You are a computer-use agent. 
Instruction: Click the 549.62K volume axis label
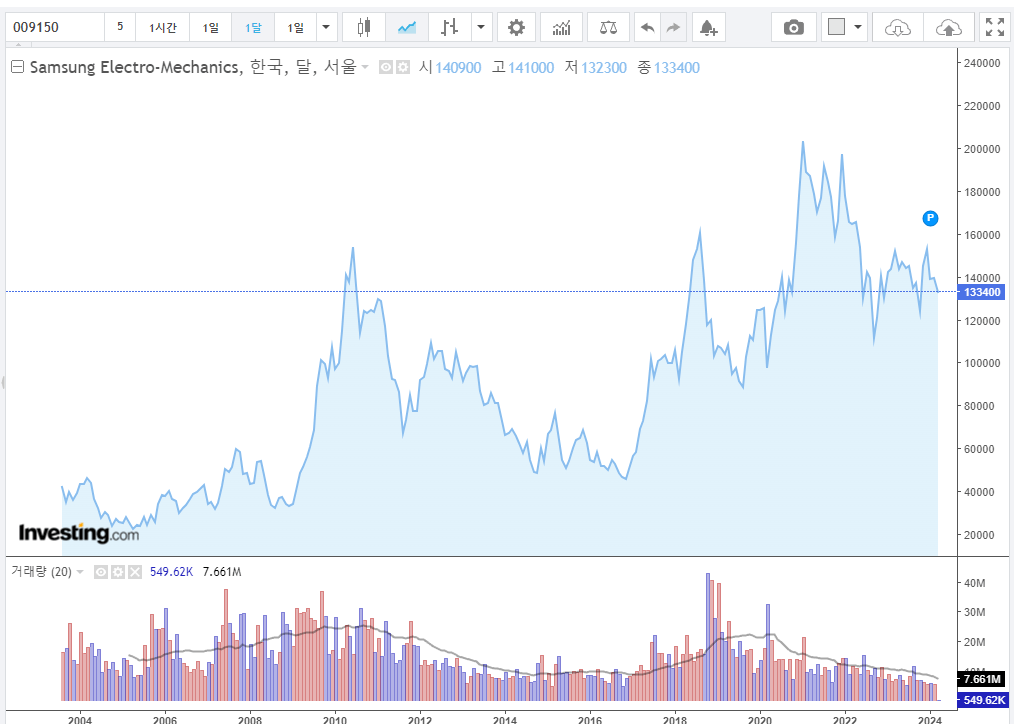coord(983,700)
